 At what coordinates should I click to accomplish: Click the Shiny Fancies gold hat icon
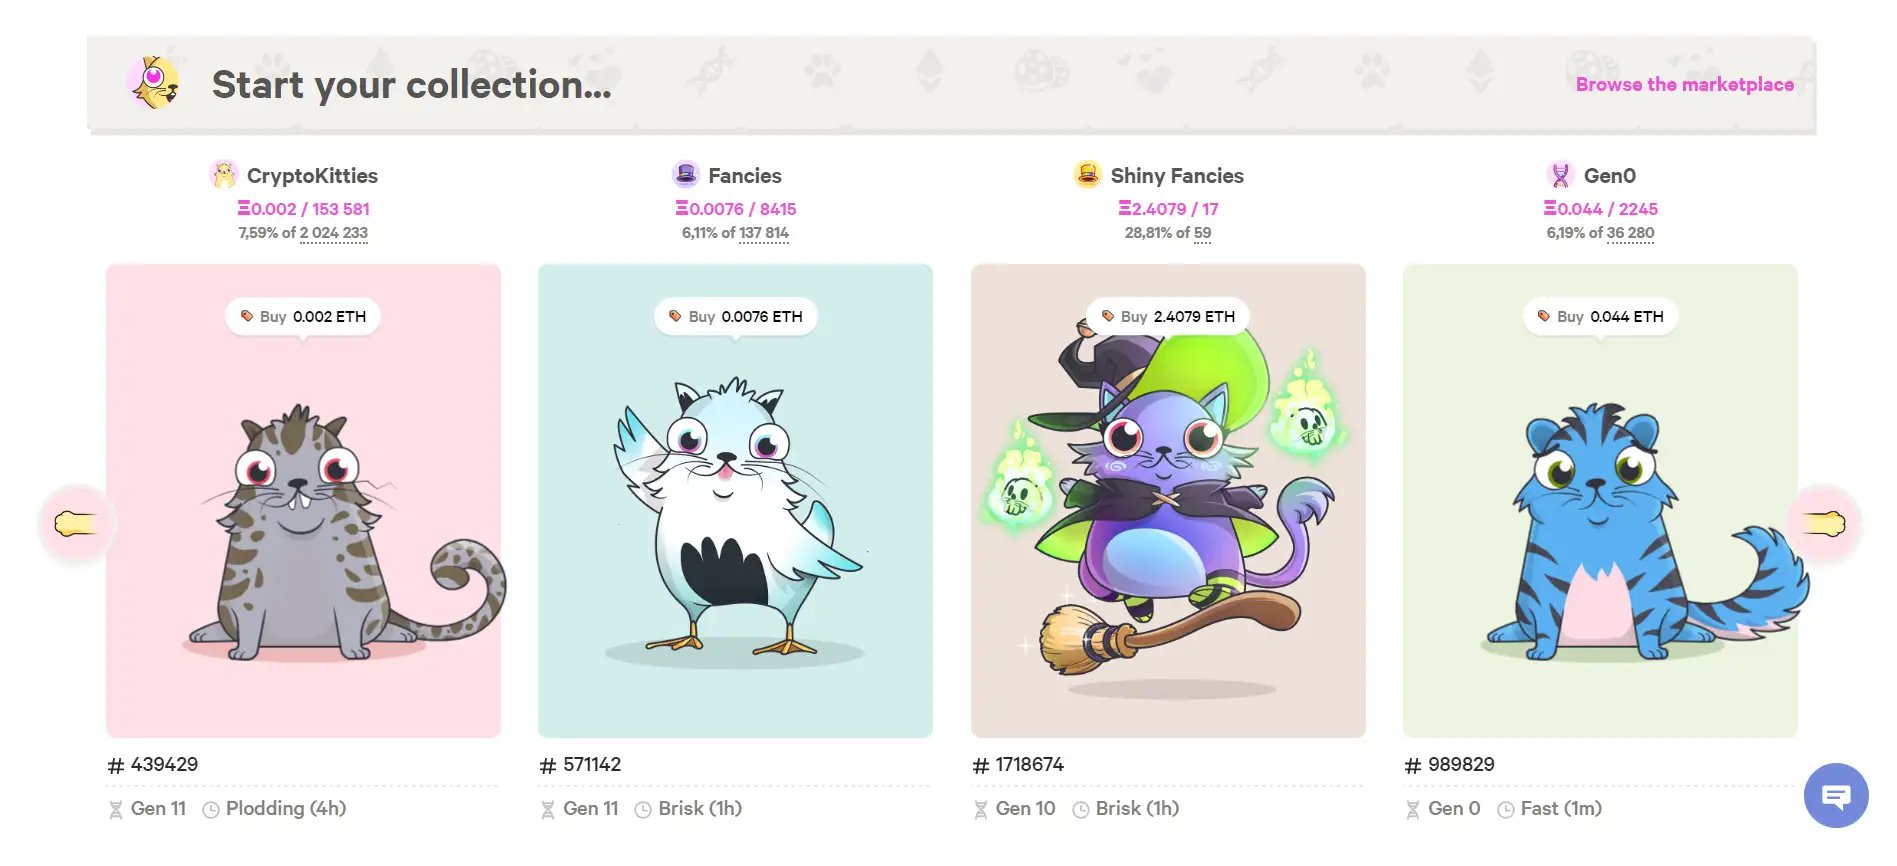[1087, 175]
